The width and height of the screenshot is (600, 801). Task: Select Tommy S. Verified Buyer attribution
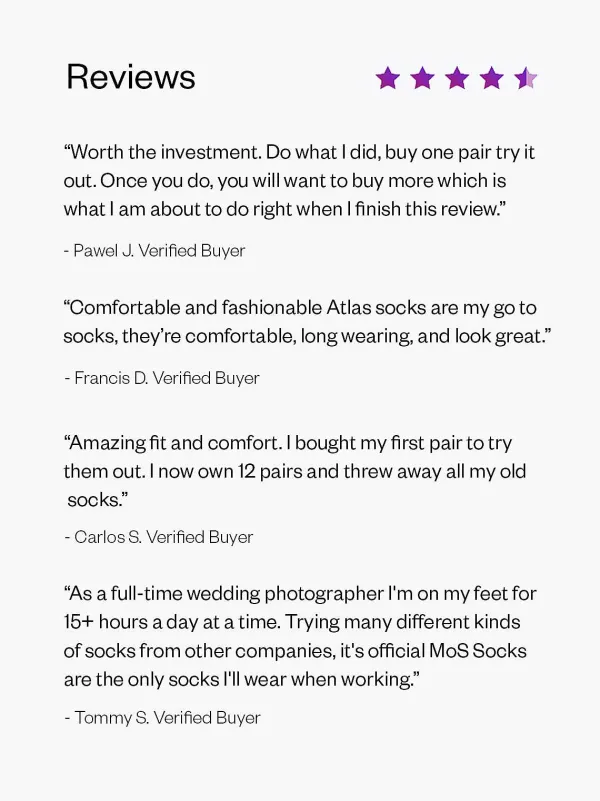tap(162, 718)
